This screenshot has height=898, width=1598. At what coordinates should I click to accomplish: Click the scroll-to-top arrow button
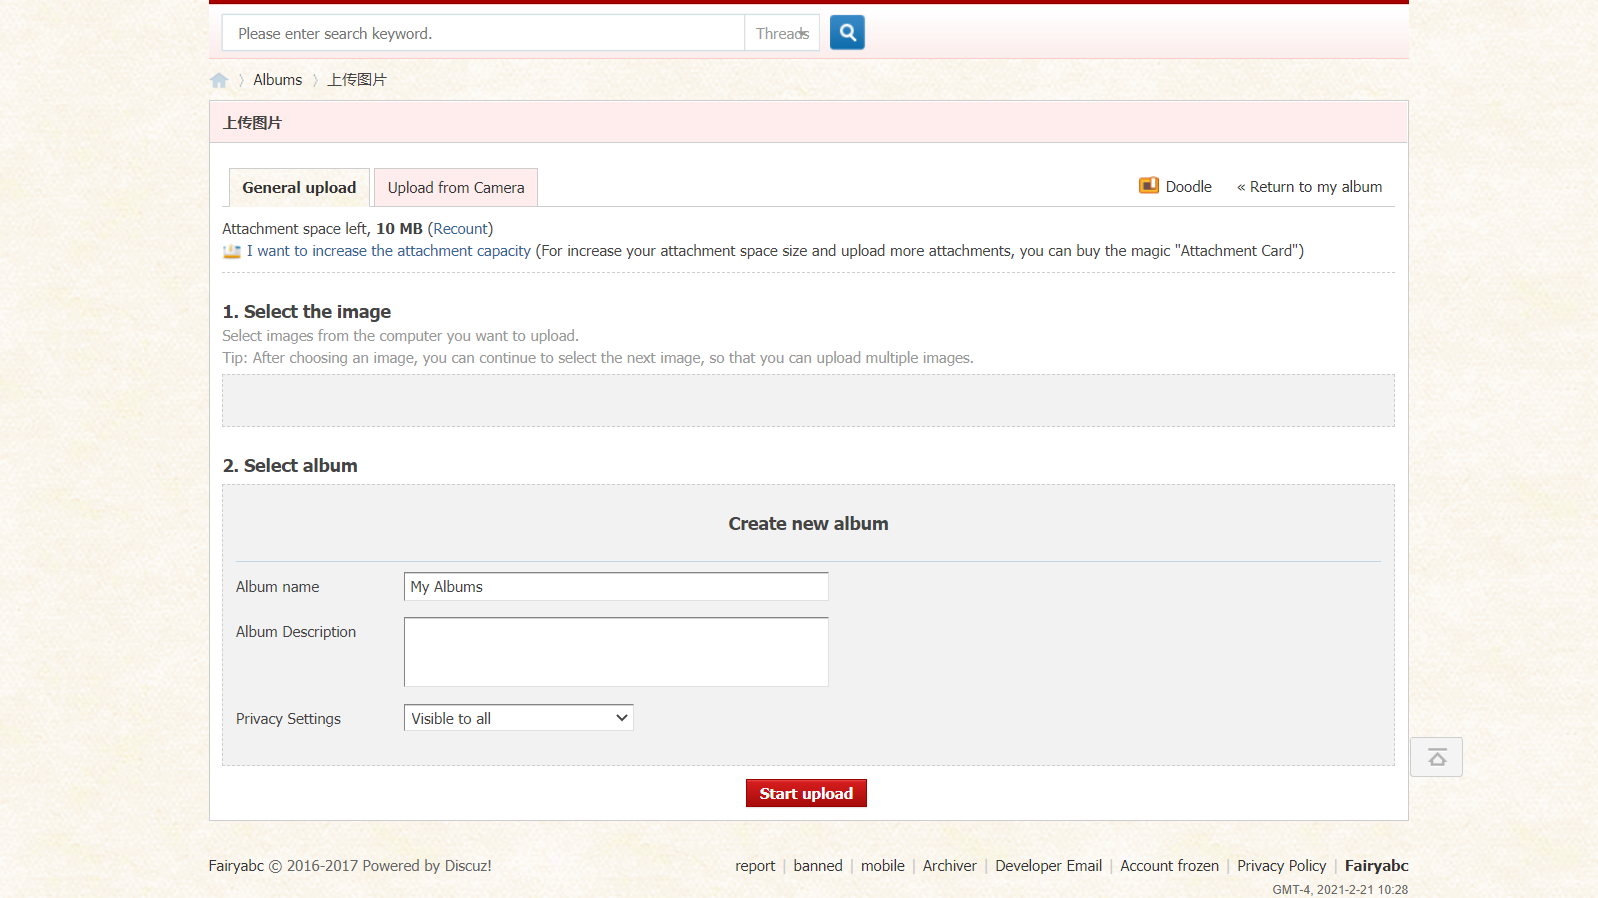(1436, 757)
